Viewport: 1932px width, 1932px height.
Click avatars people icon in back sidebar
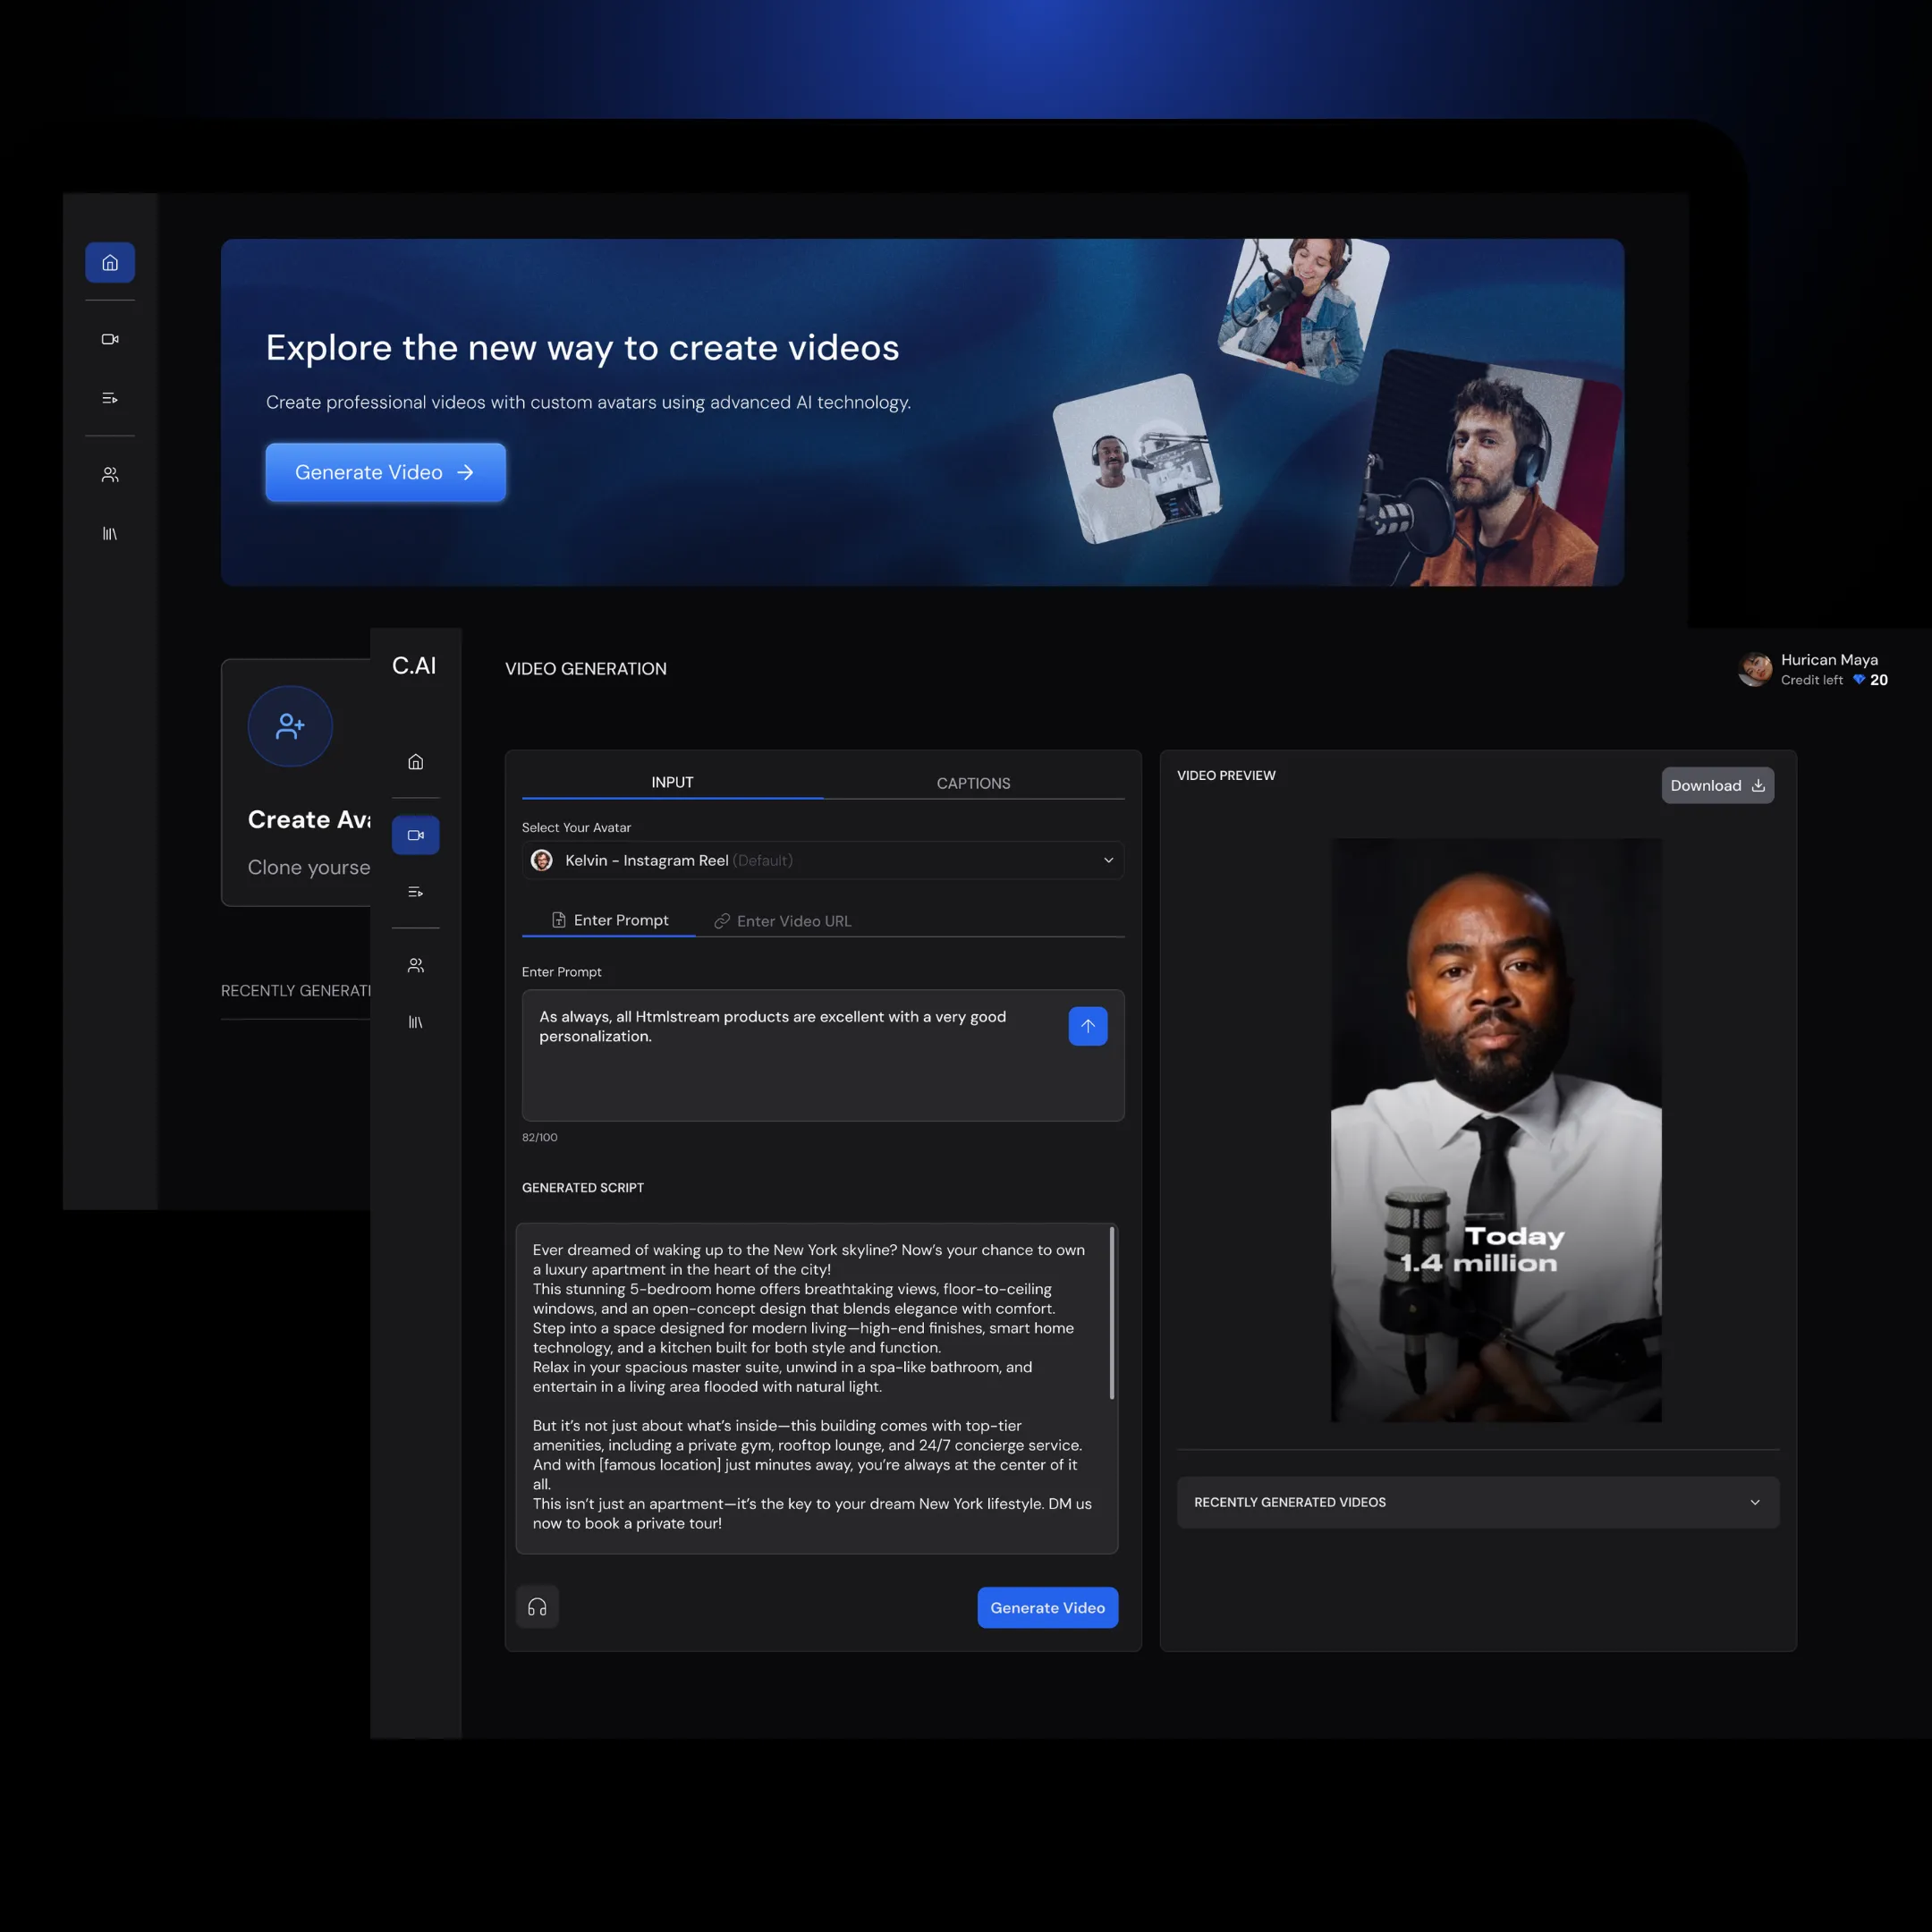point(110,475)
